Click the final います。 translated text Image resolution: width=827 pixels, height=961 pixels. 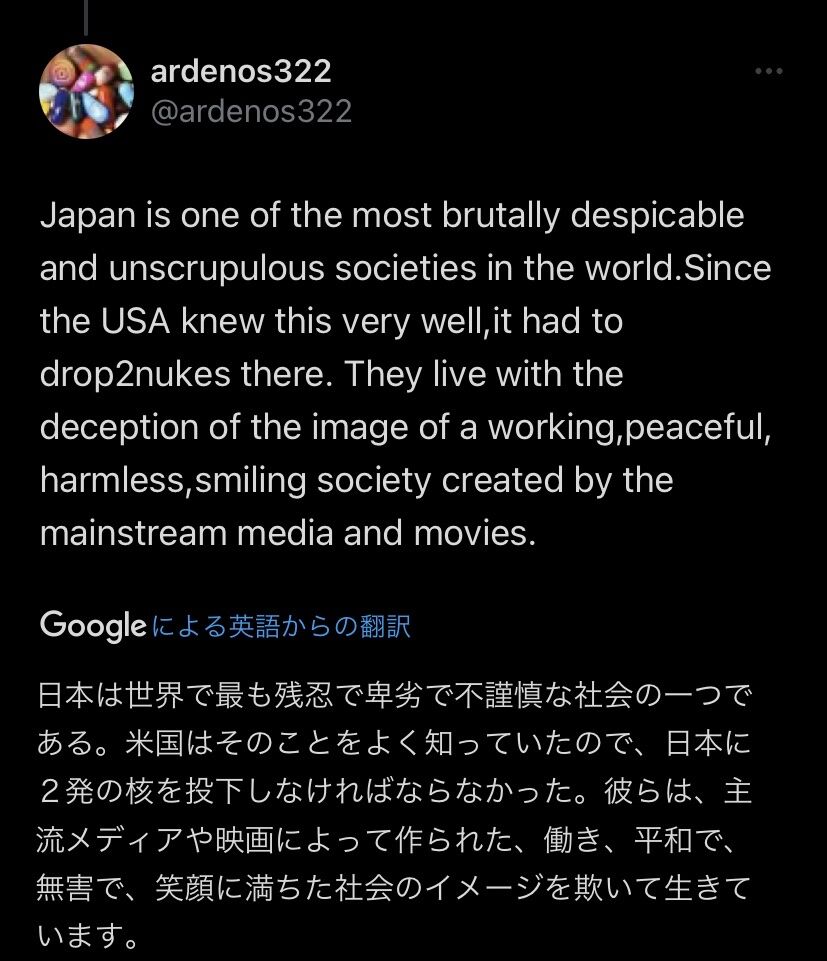point(87,936)
